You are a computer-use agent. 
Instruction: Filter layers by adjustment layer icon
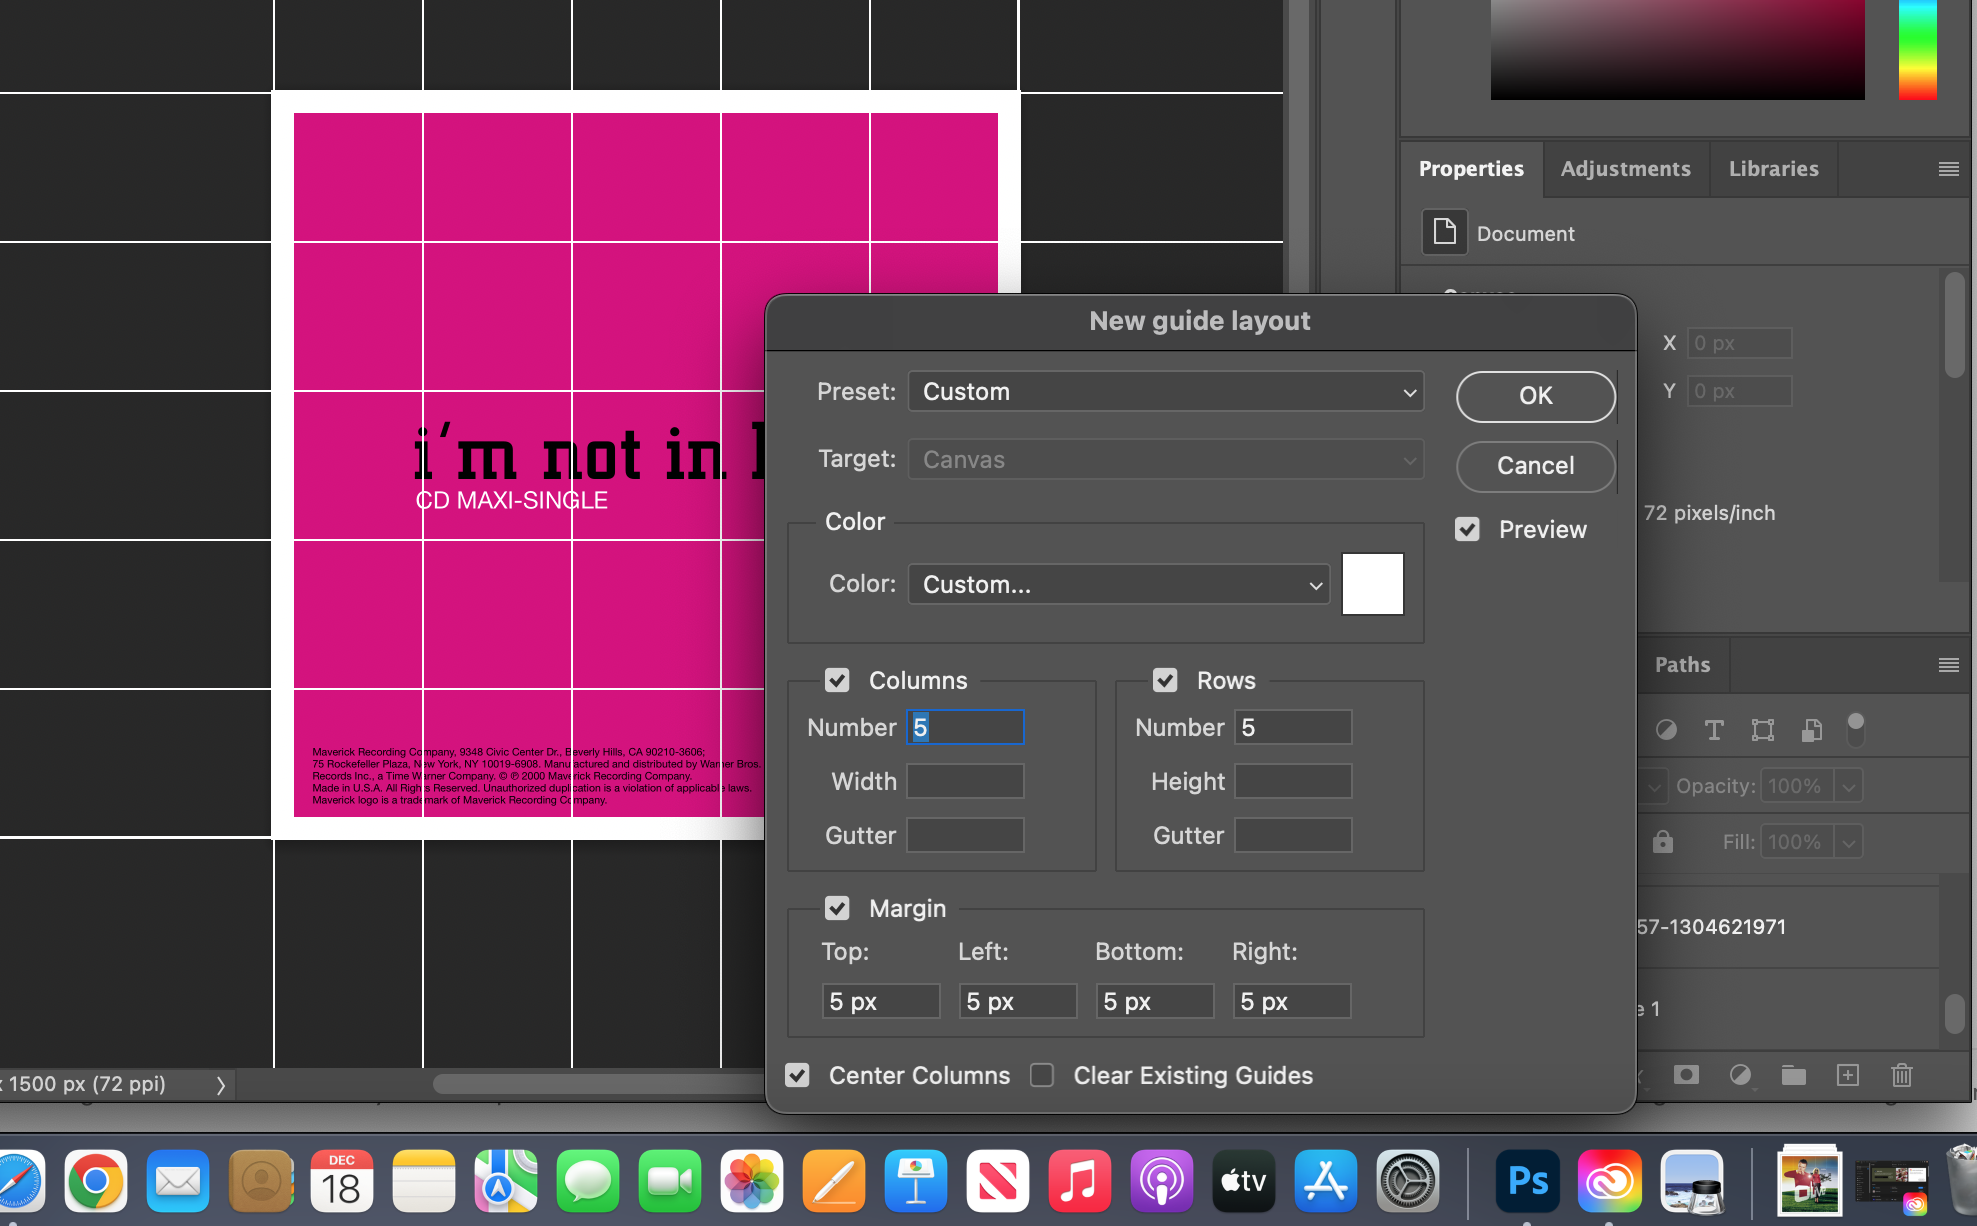pyautogui.click(x=1666, y=730)
